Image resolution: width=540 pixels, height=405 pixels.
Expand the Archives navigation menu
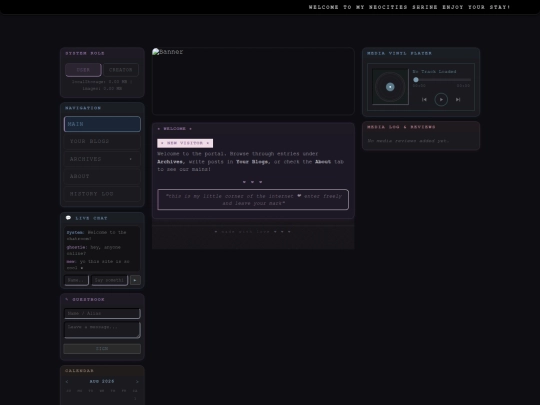pyautogui.click(x=102, y=159)
